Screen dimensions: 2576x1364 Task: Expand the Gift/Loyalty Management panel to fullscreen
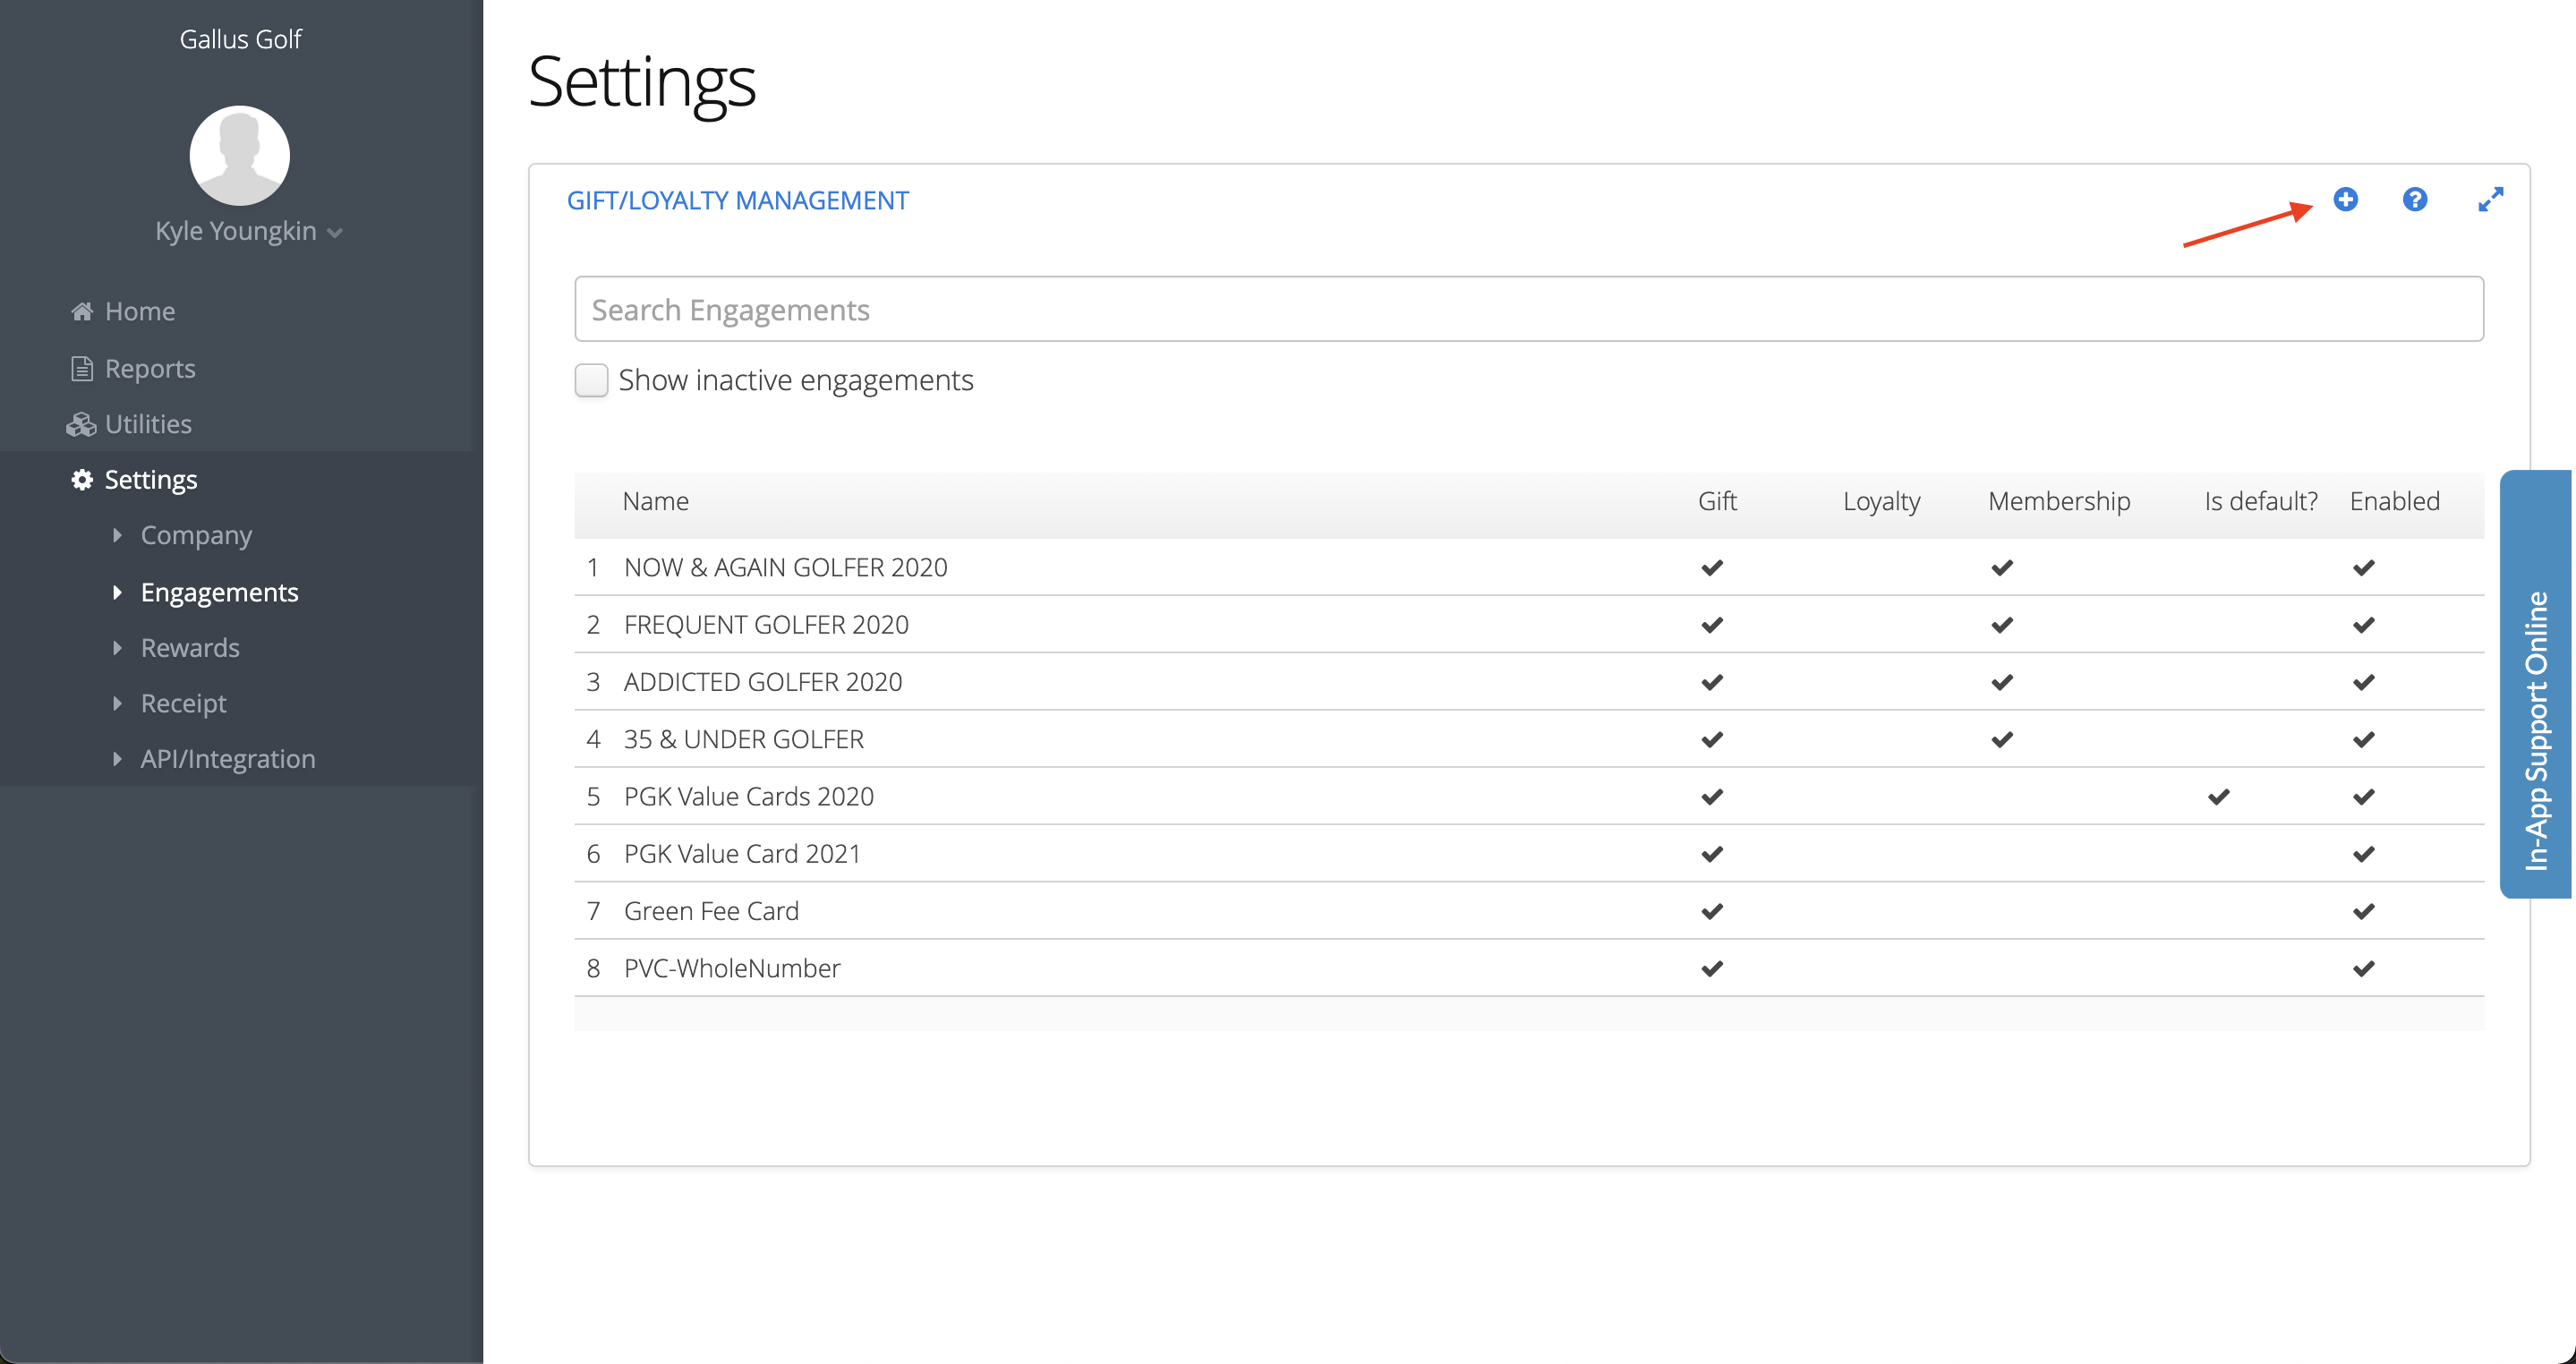click(2490, 199)
